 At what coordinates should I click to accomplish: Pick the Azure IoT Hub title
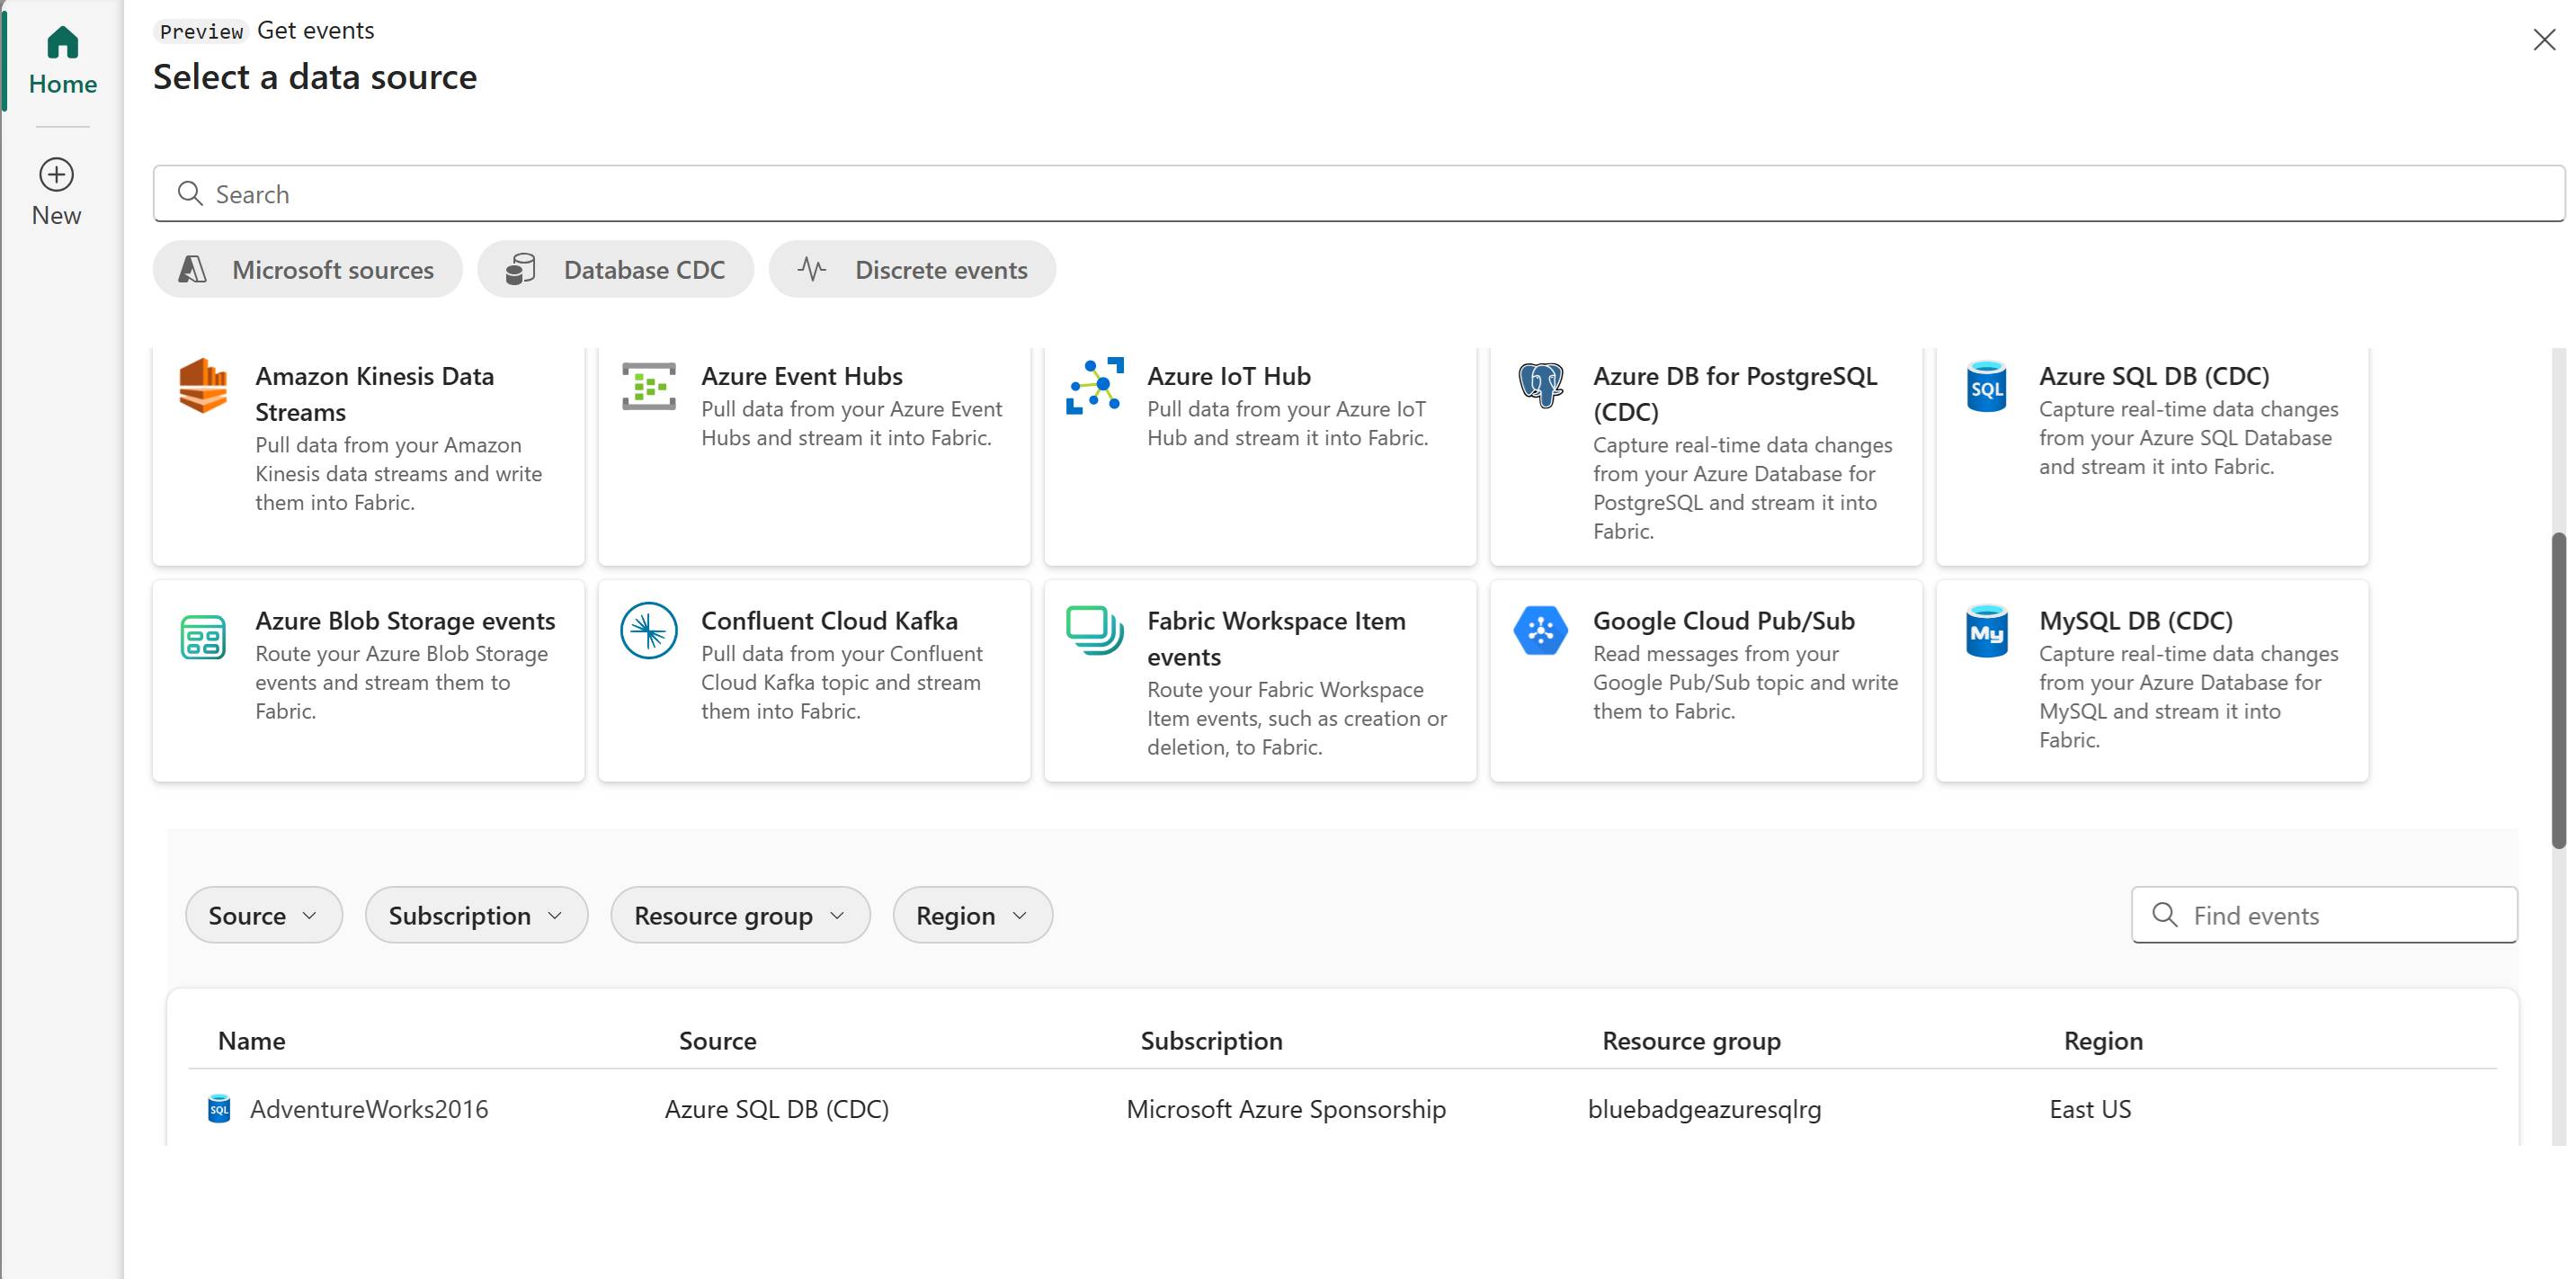[x=1229, y=376]
